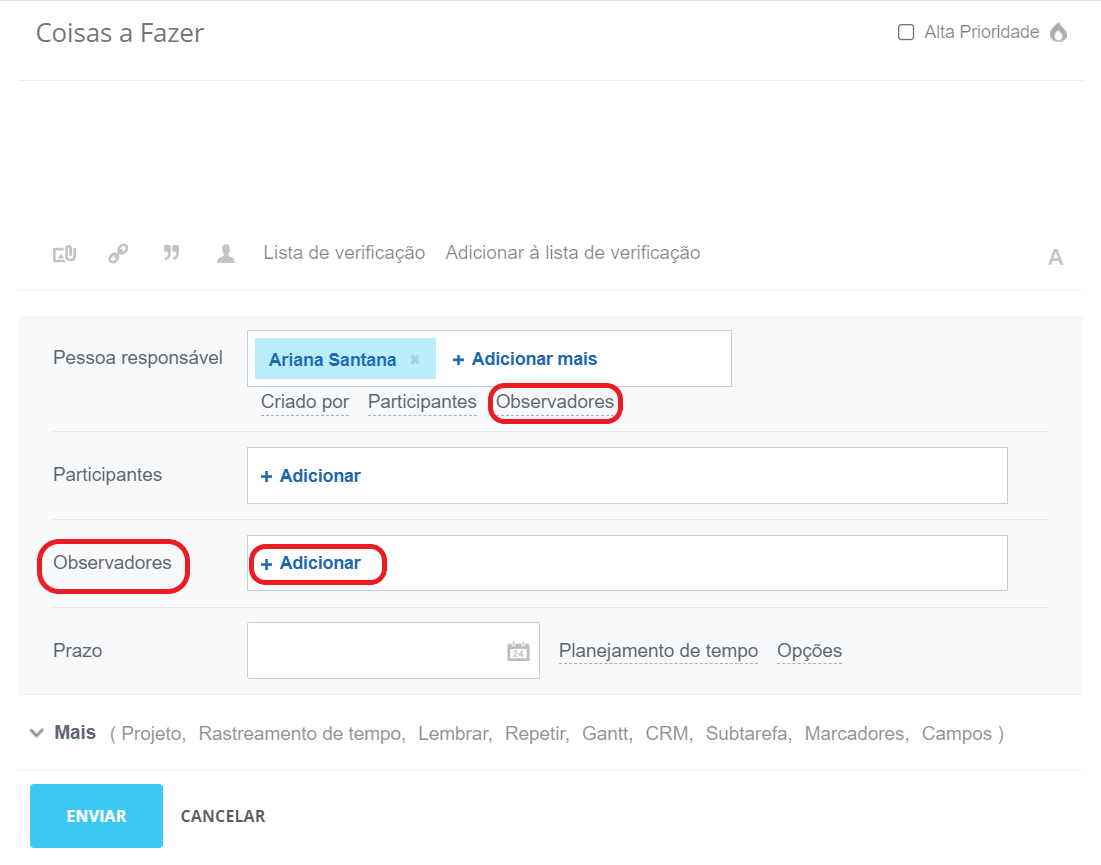Click Adicionar in the Observadores field
Image resolution: width=1101 pixels, height=865 pixels.
tap(311, 563)
